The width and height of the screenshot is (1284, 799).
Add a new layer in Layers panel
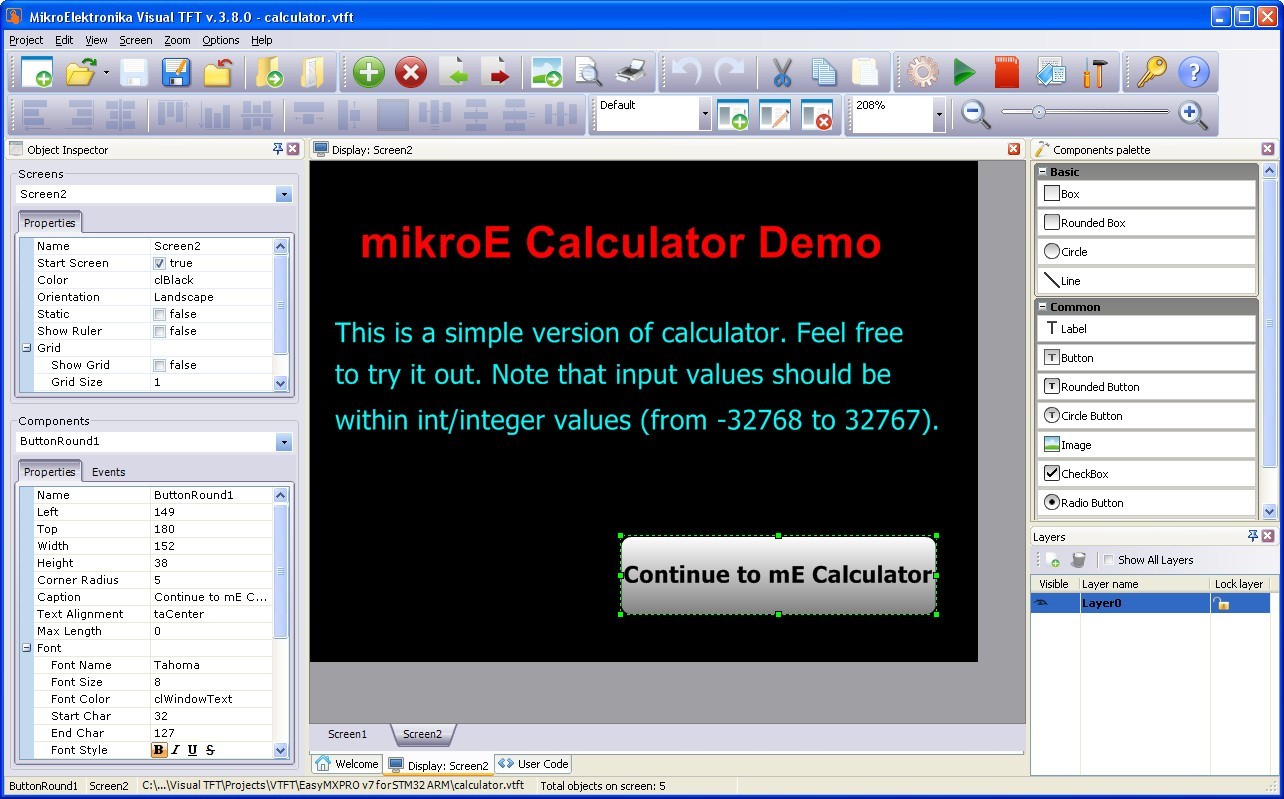[1052, 560]
